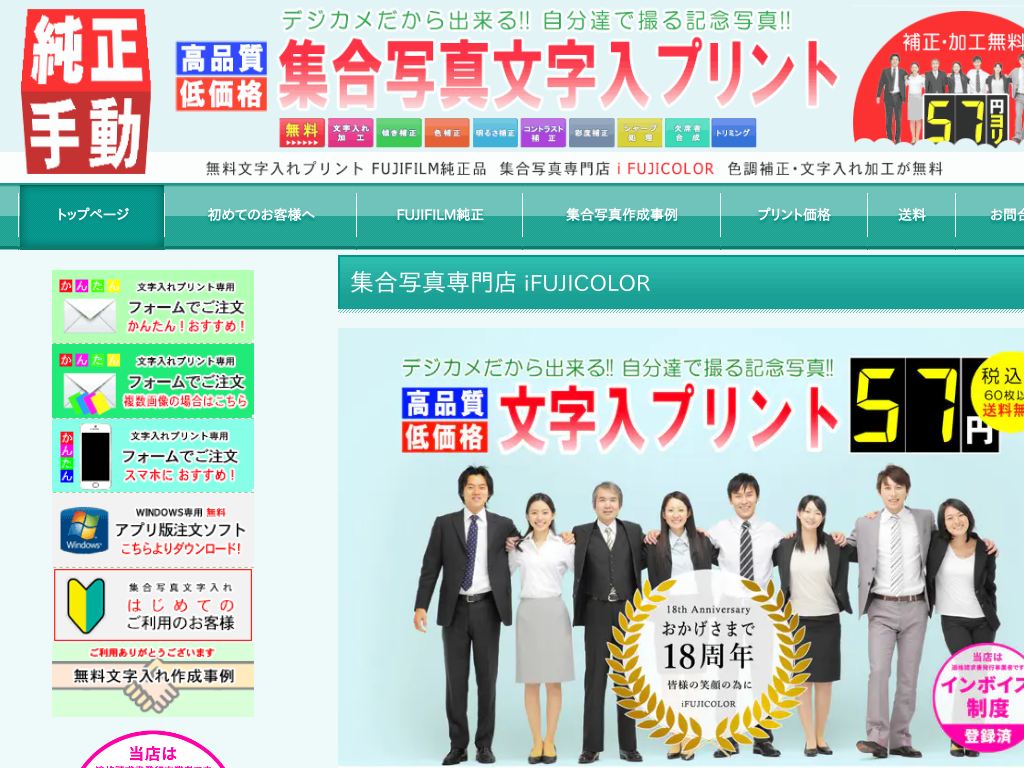
Task: Select the FUJIFILM純正 menu item
Action: [440, 215]
